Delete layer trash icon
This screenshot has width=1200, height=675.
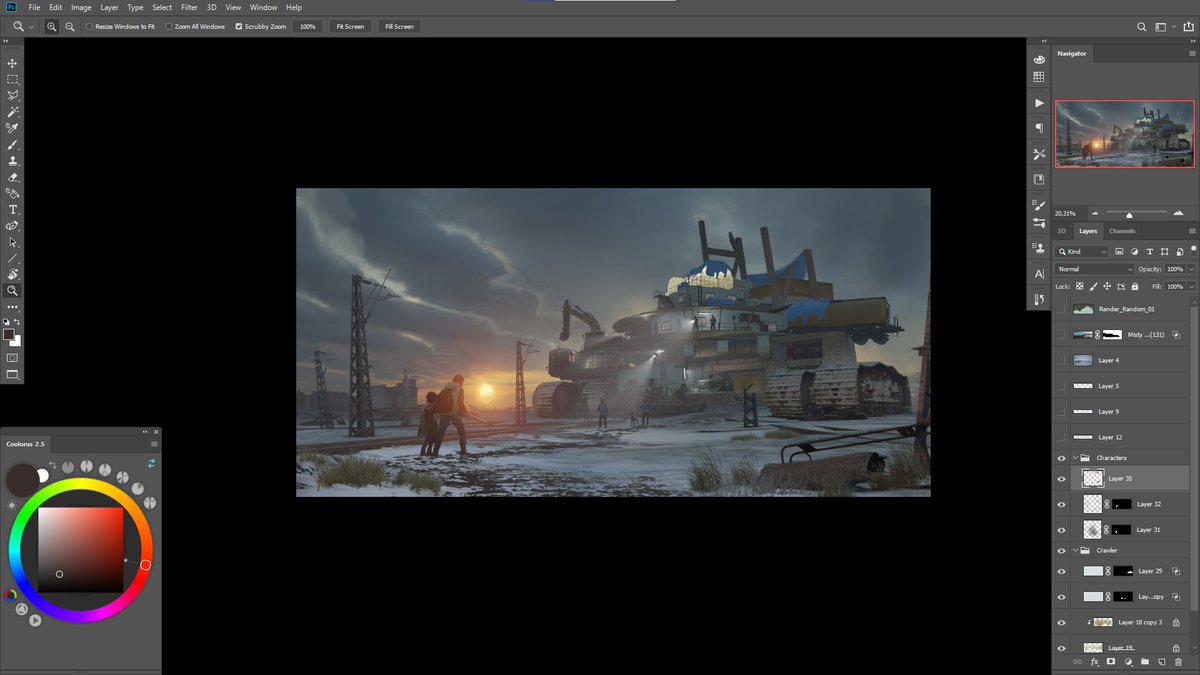click(1178, 662)
